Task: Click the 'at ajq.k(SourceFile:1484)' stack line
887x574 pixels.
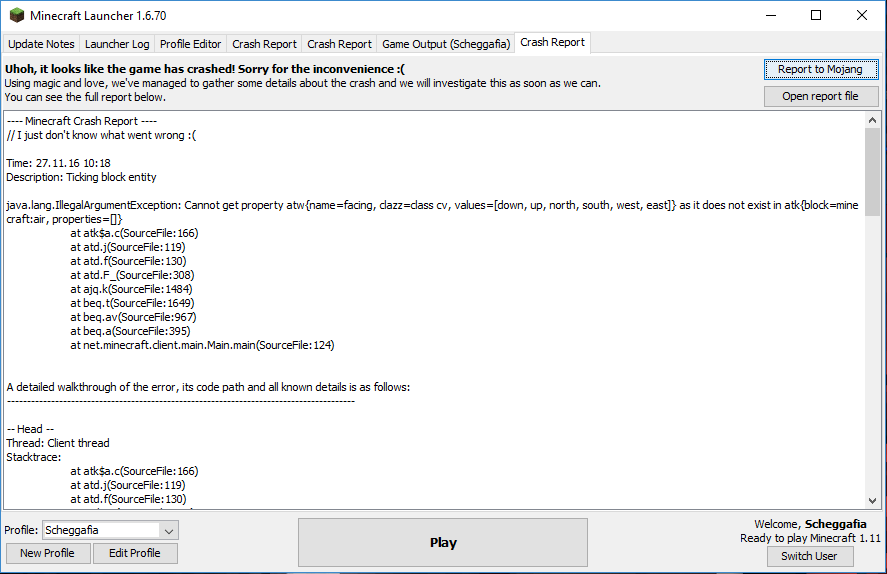Action: tap(131, 289)
